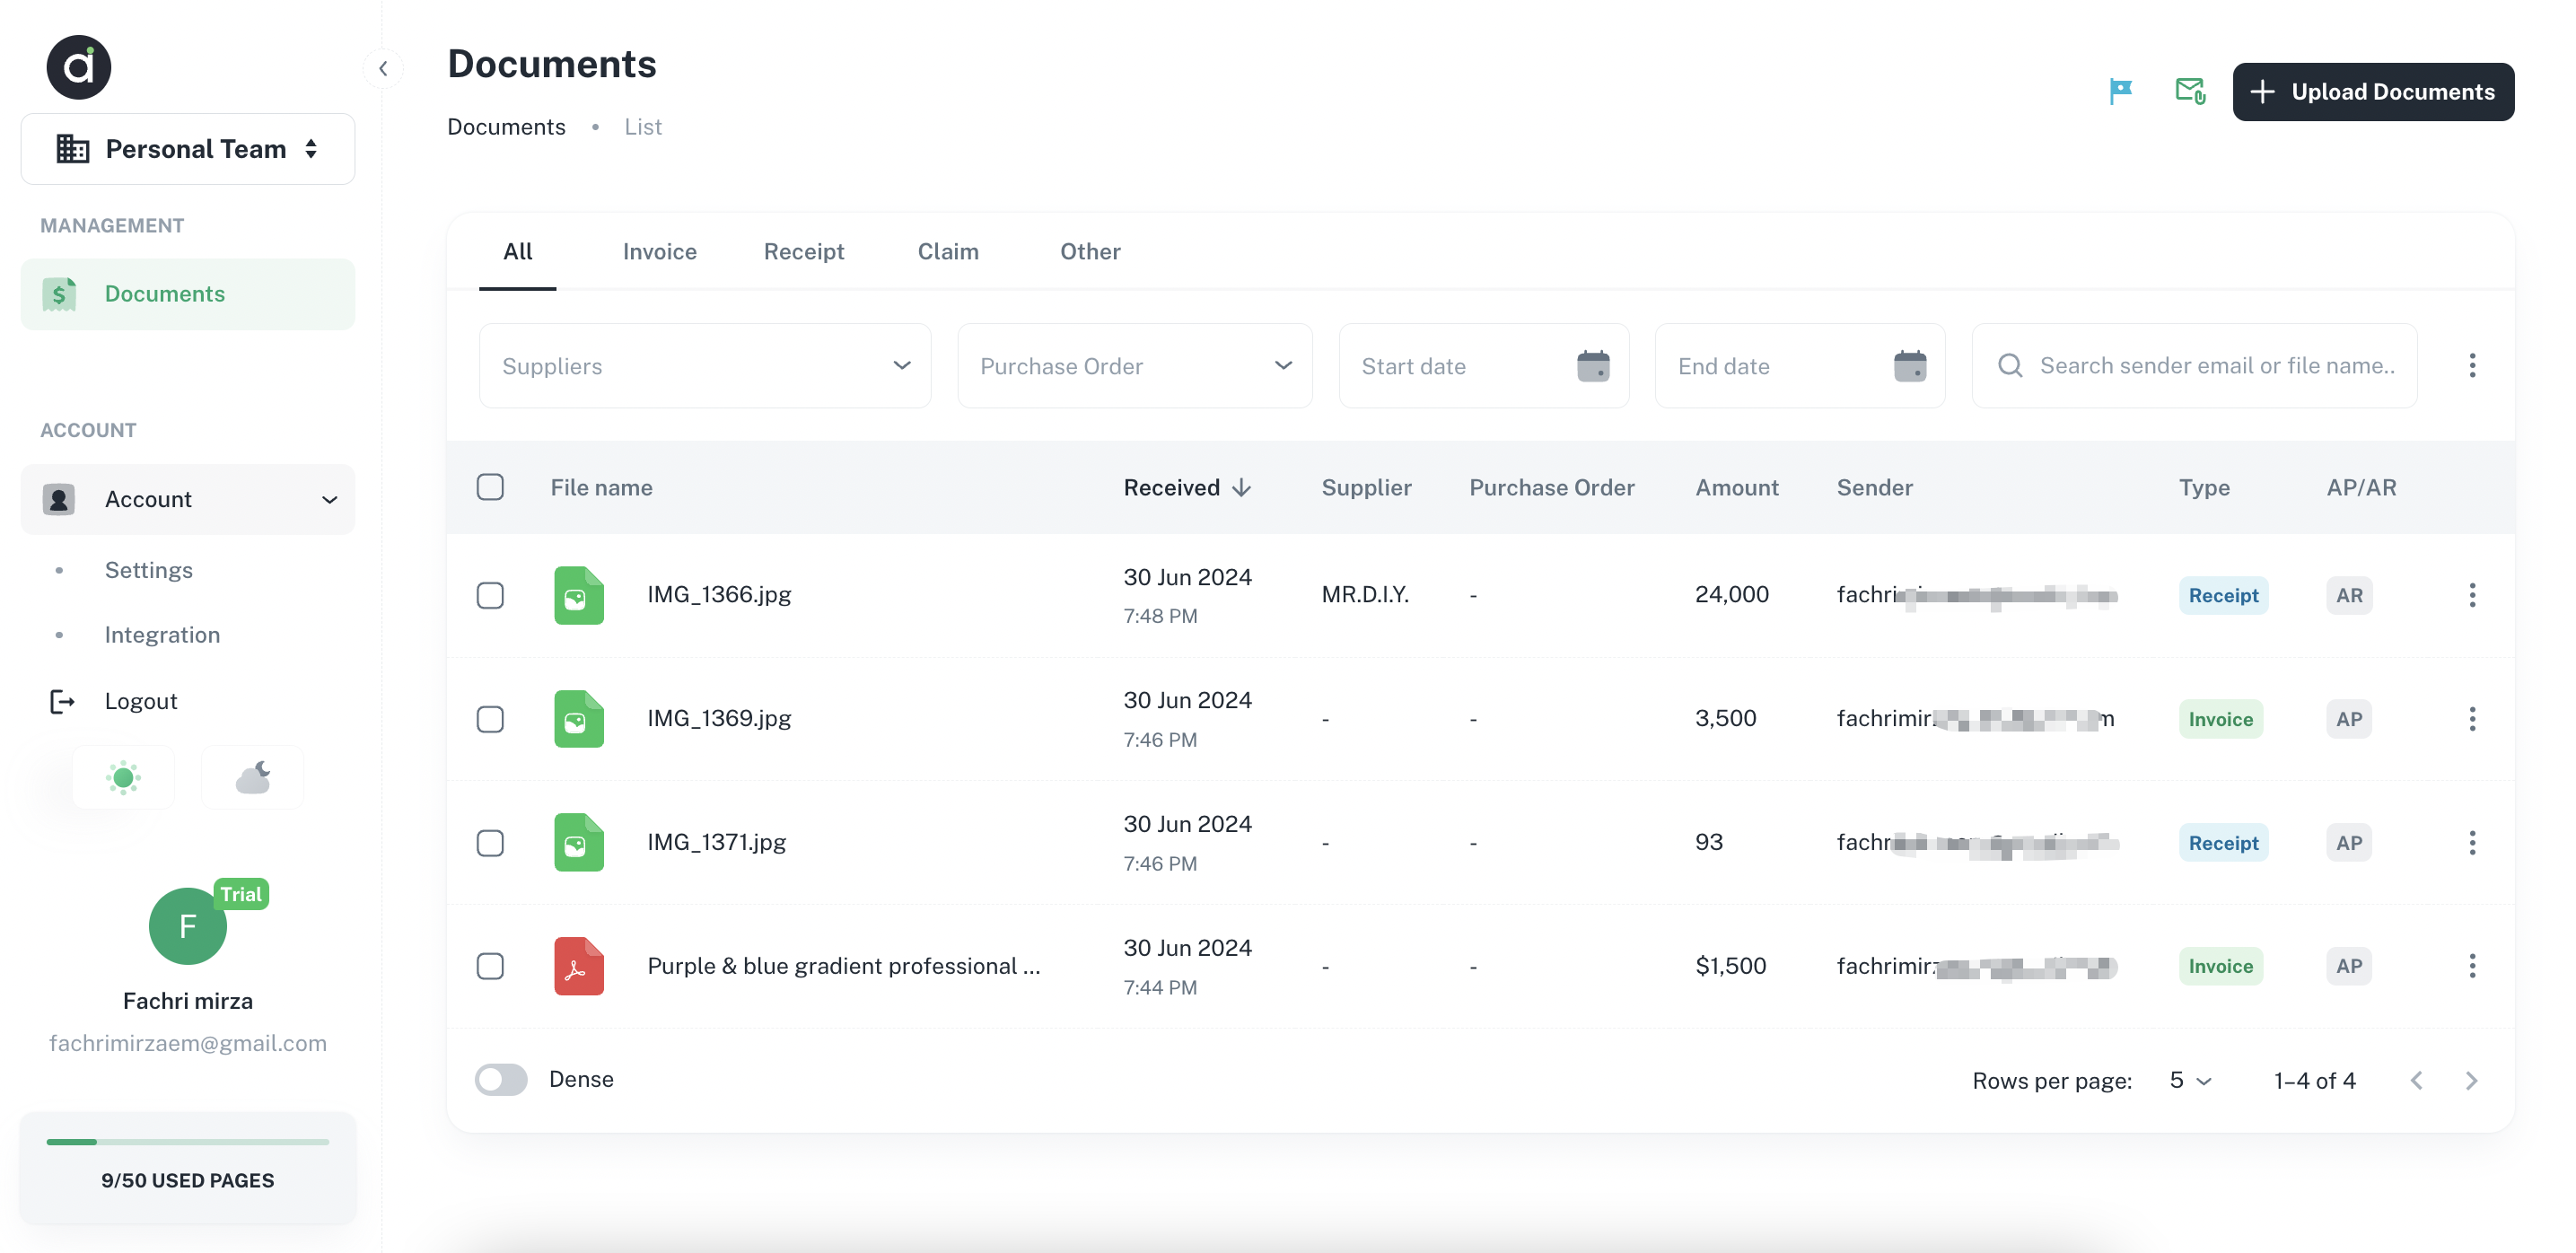Open the Purchase Order filter dropdown
Viewport: 2576px width, 1253px height.
coord(1134,365)
